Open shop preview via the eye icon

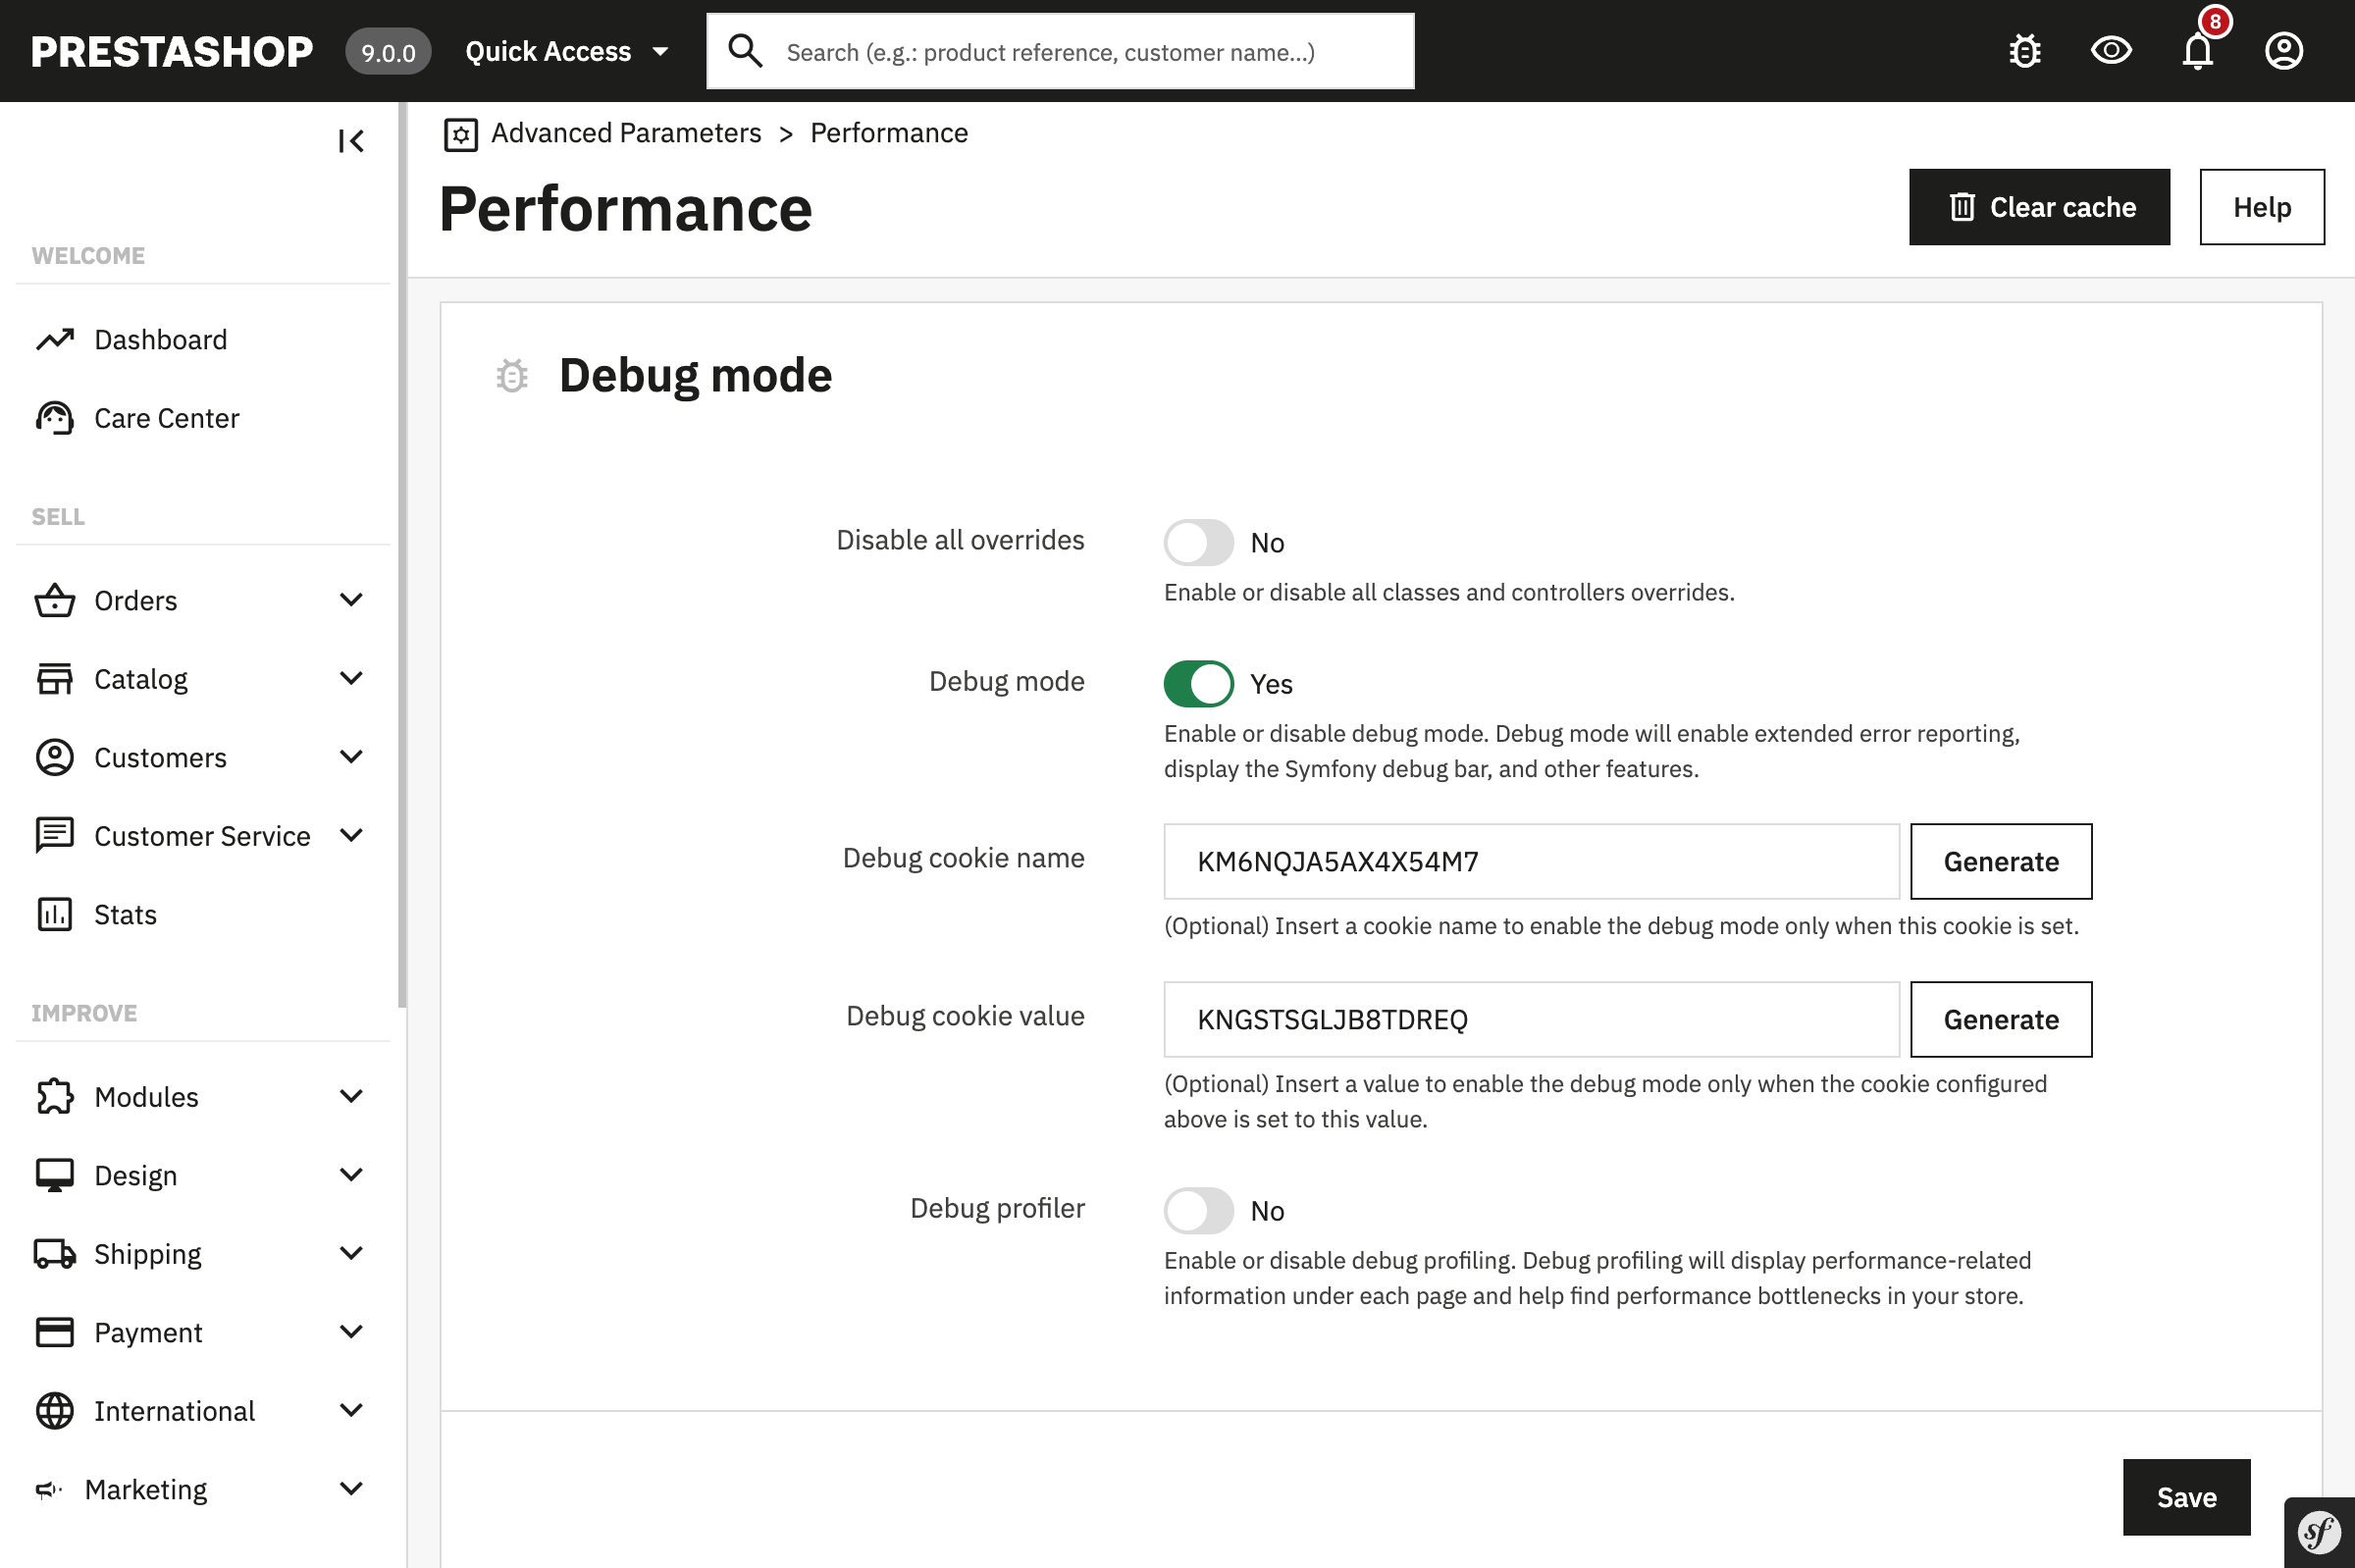[2111, 51]
